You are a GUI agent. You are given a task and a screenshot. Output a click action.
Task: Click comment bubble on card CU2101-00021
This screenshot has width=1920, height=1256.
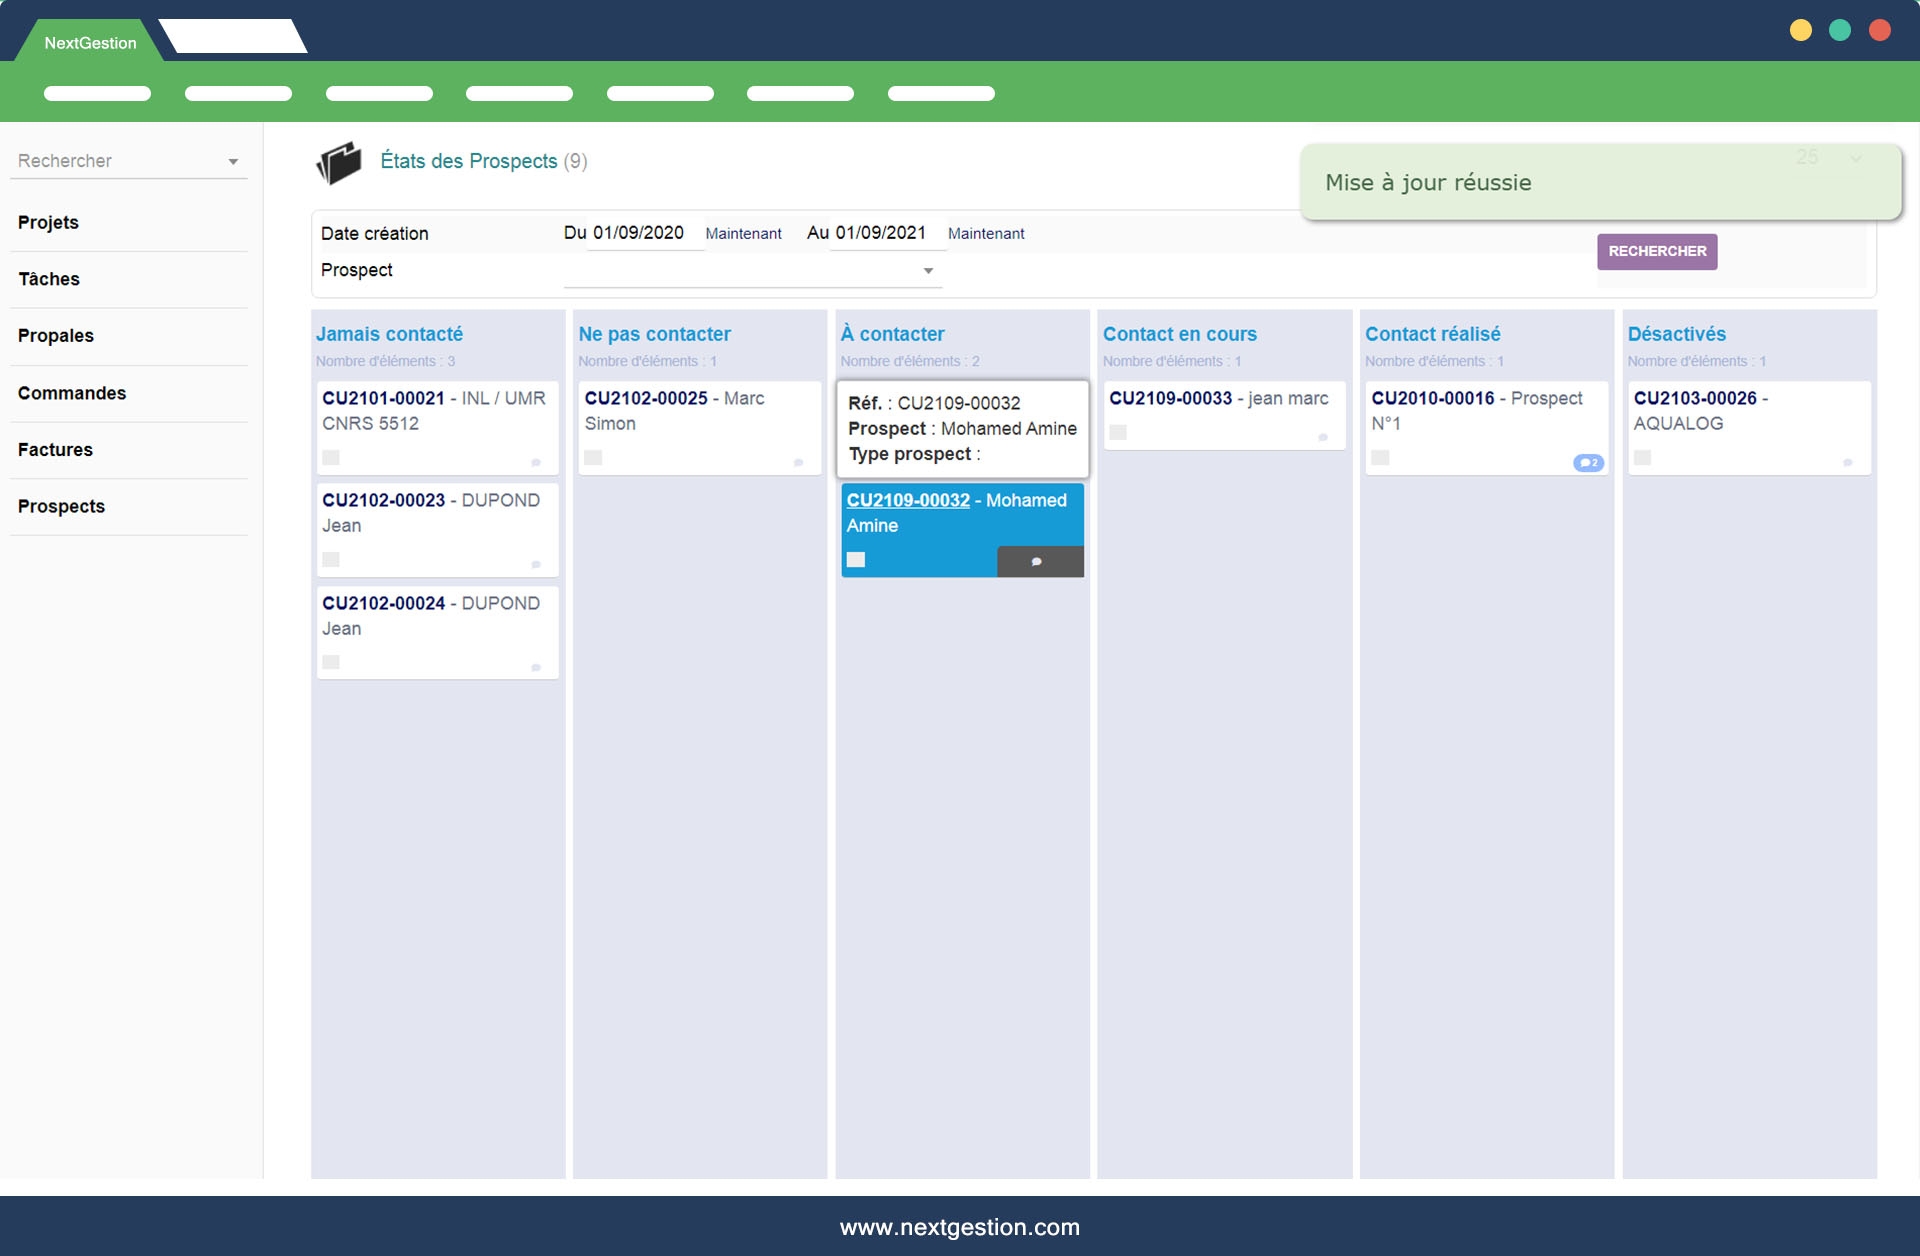coord(536,463)
